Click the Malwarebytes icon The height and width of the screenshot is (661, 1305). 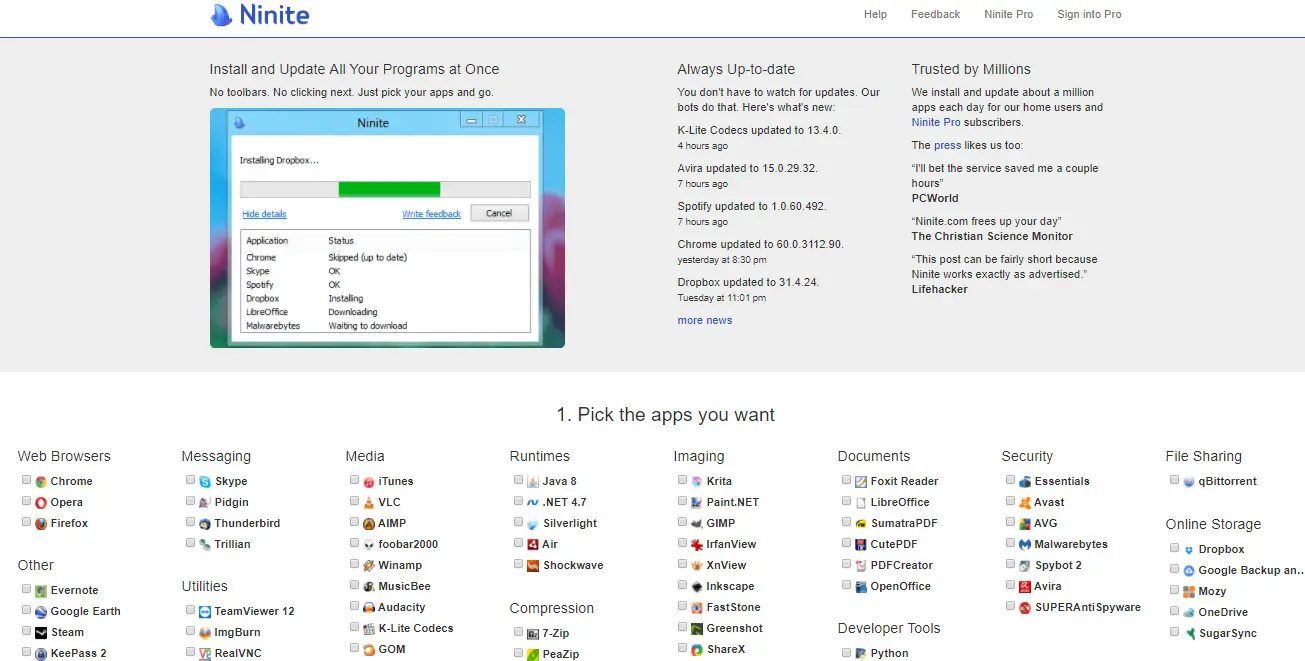[1025, 545]
